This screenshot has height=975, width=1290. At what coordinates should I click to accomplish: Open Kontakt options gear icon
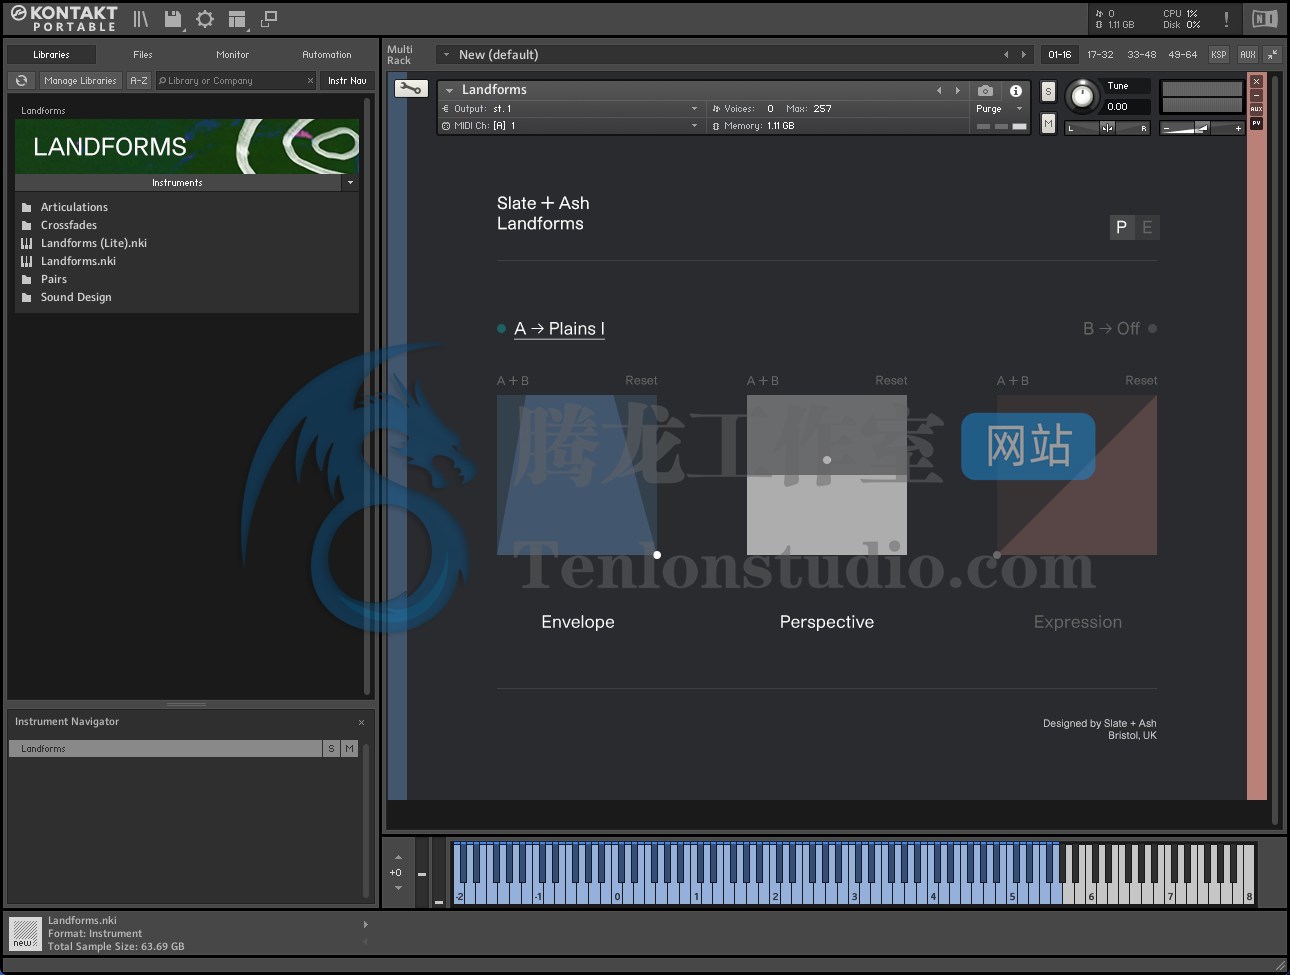[x=205, y=19]
